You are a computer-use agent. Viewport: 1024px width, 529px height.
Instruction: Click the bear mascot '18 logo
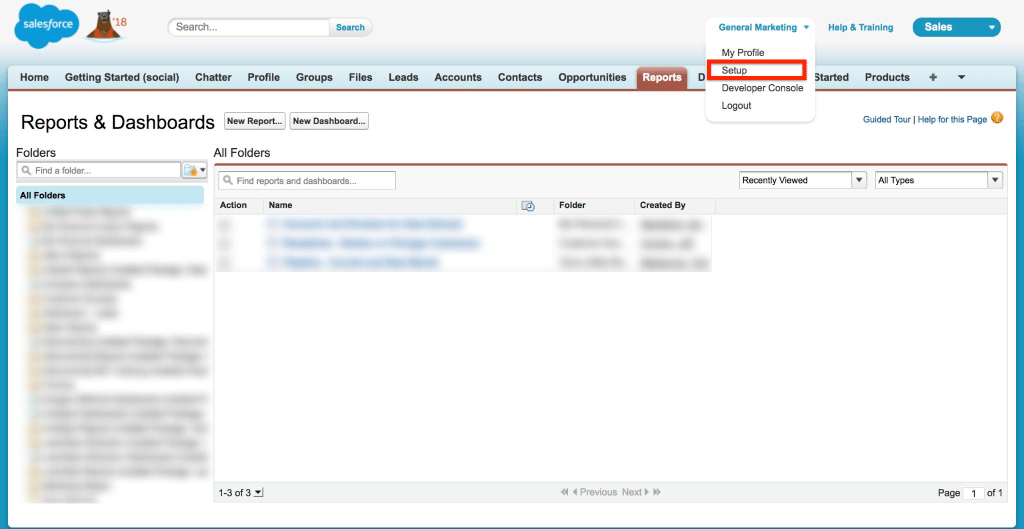[x=106, y=25]
